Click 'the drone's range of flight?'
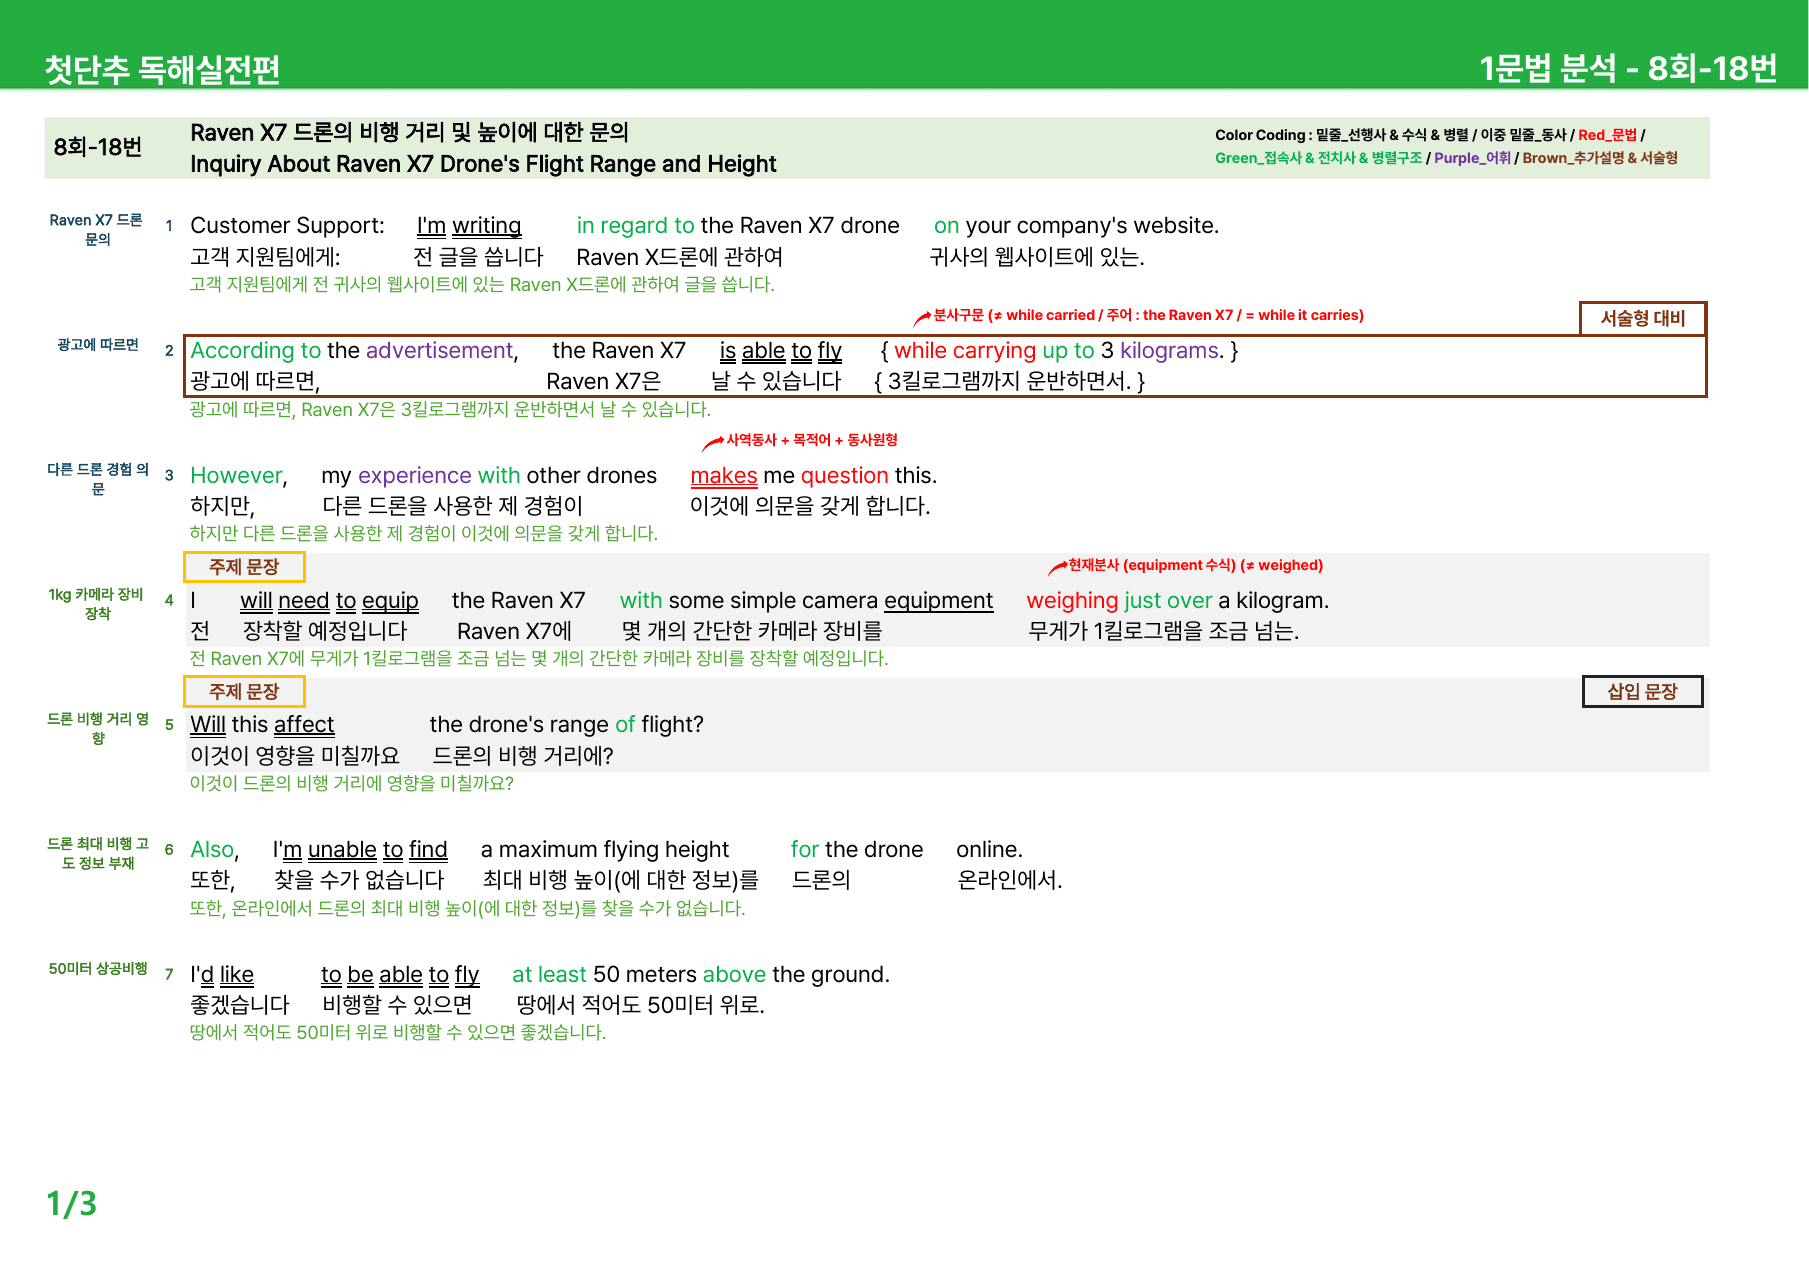This screenshot has width=1809, height=1279. [566, 725]
